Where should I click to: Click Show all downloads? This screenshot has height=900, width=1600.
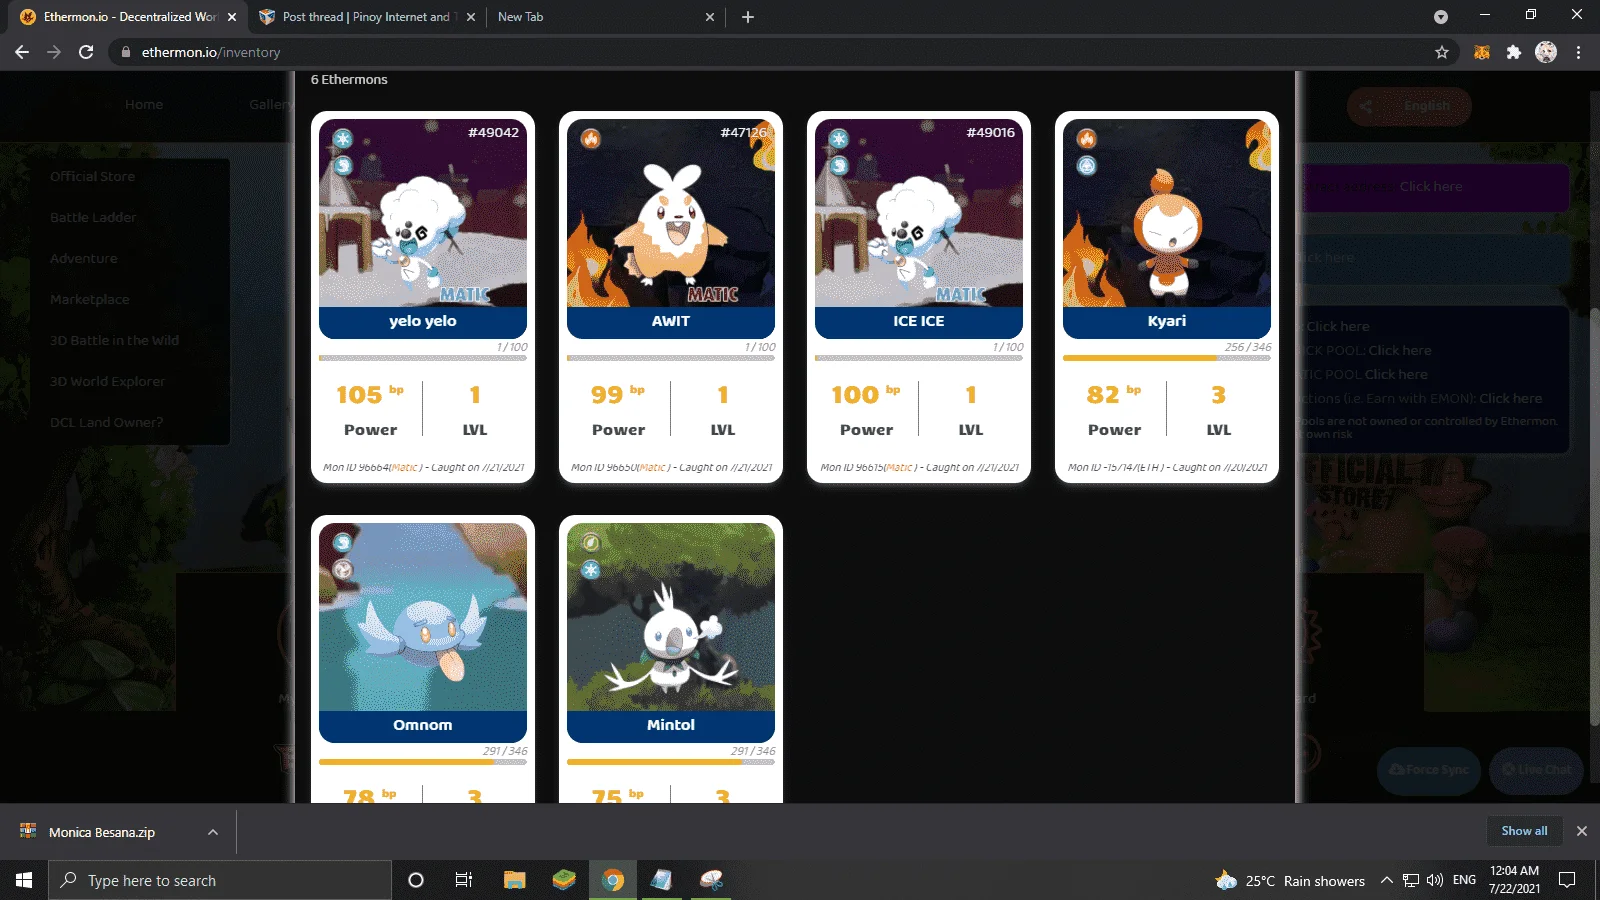[1524, 831]
